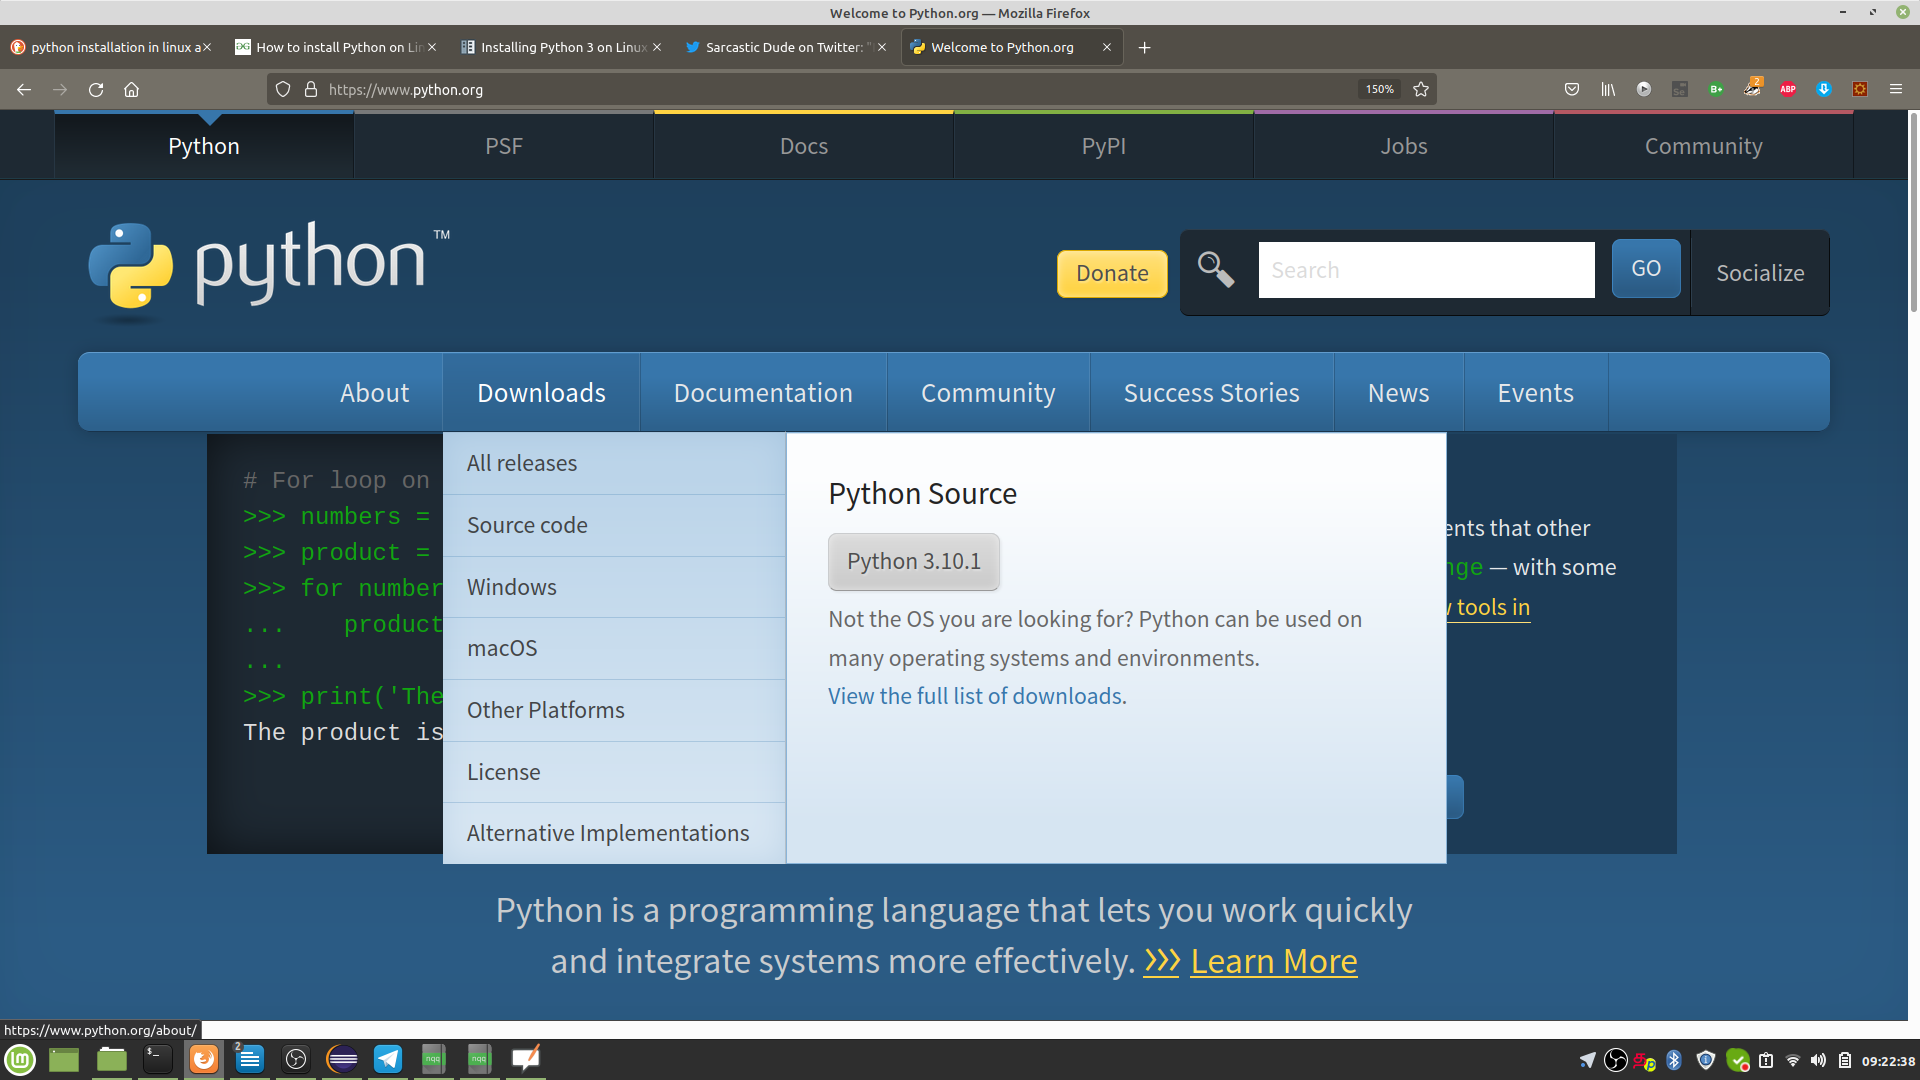Switch to 'How to install Python on Linux' tab

point(335,47)
